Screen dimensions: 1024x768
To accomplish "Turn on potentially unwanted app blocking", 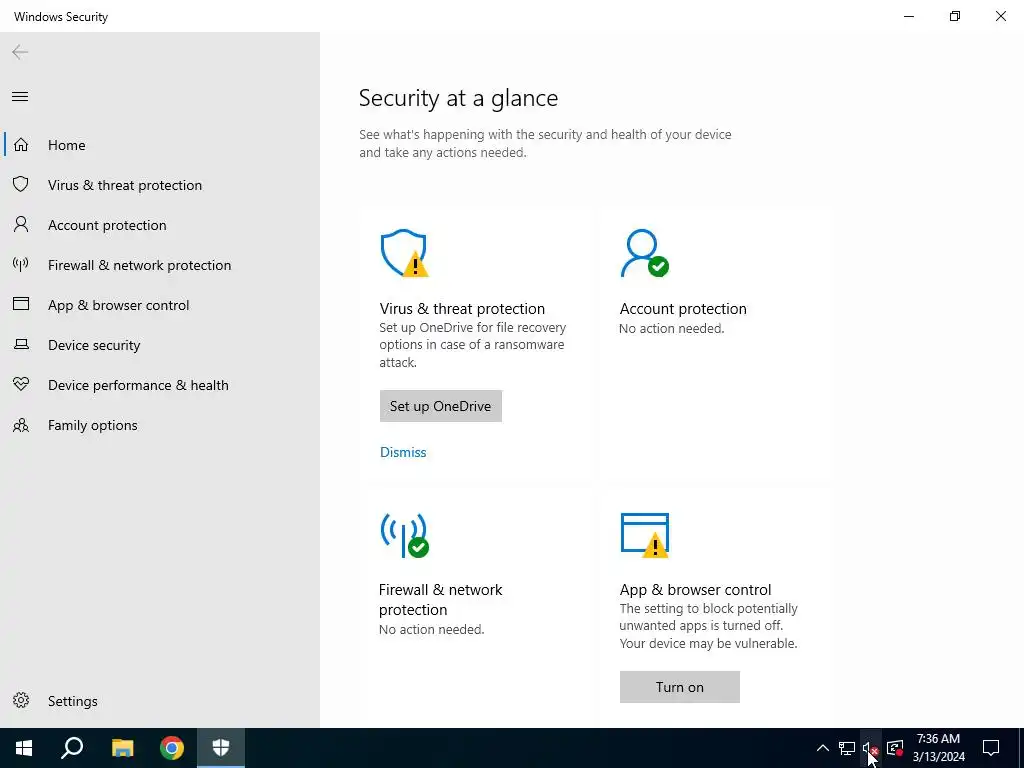I will click(680, 687).
